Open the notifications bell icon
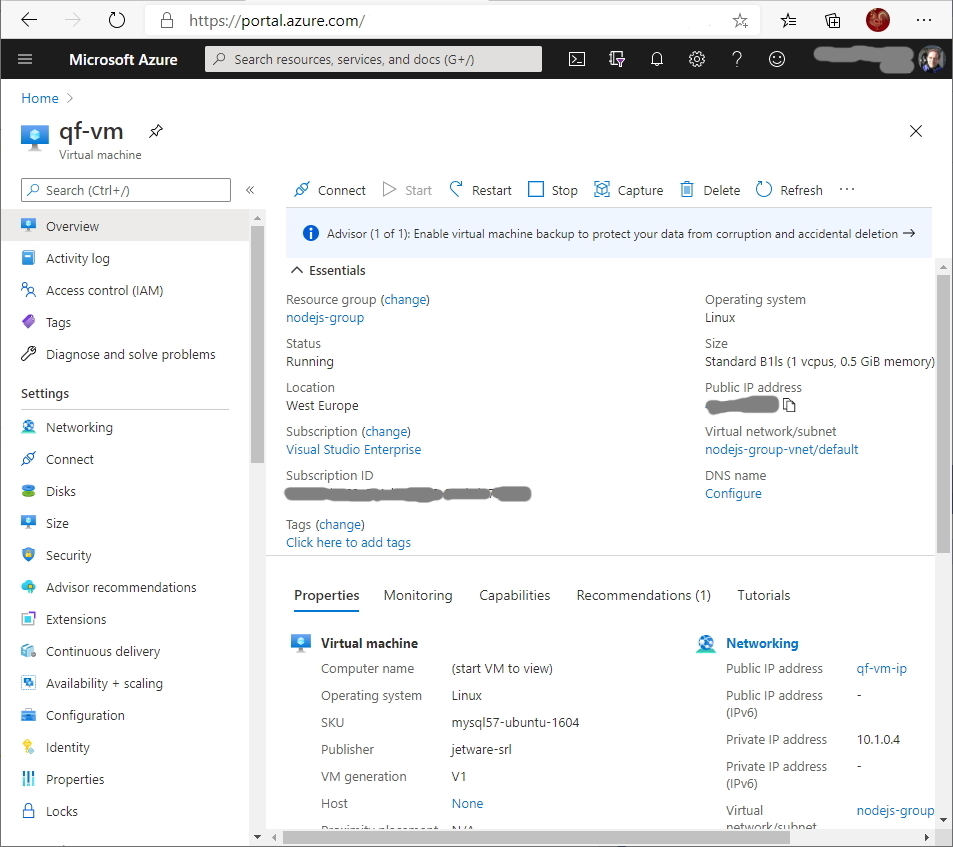The width and height of the screenshot is (953, 847). tap(657, 59)
